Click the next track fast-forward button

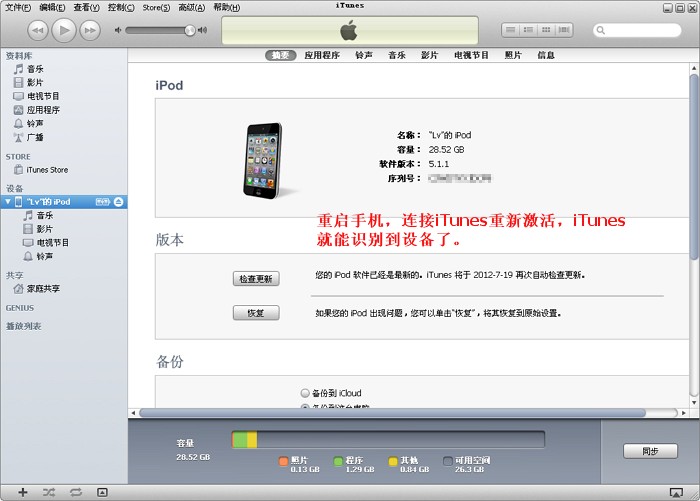click(90, 30)
